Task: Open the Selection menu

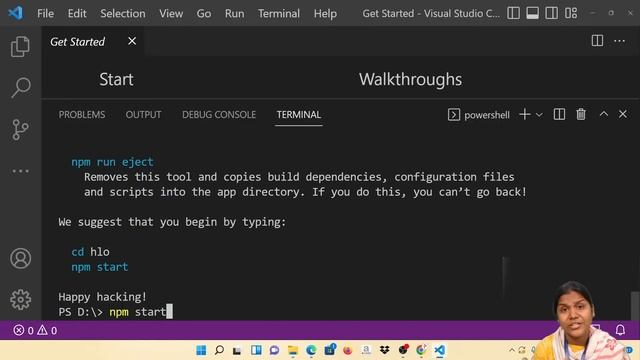Action: coord(123,13)
